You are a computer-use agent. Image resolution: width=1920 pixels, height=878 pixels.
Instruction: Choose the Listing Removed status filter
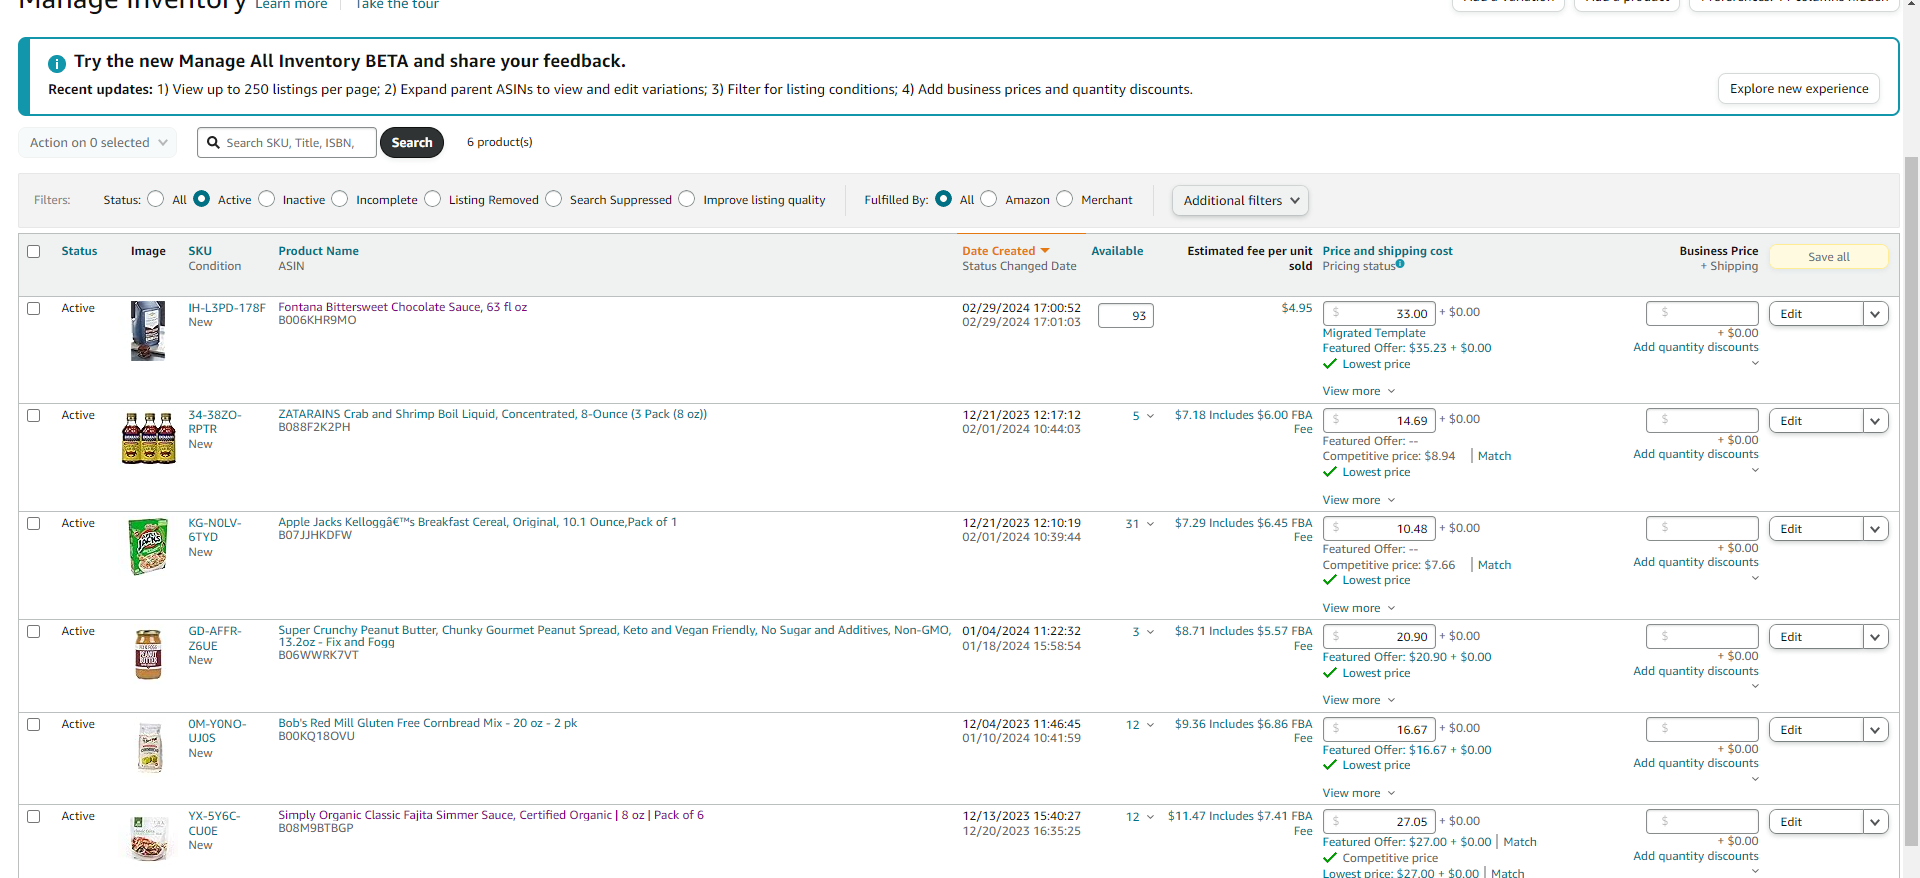tap(433, 199)
